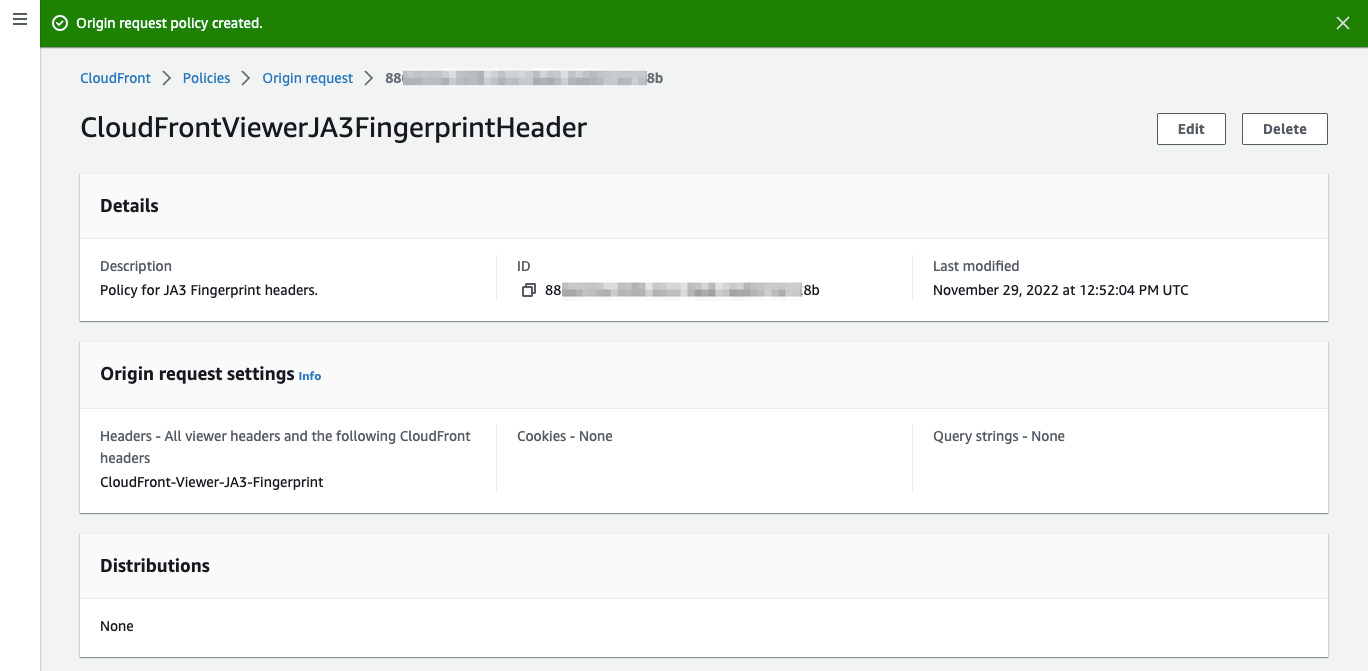The image size is (1368, 671).
Task: Open the Origin request breadcrumb link
Action: tap(307, 78)
